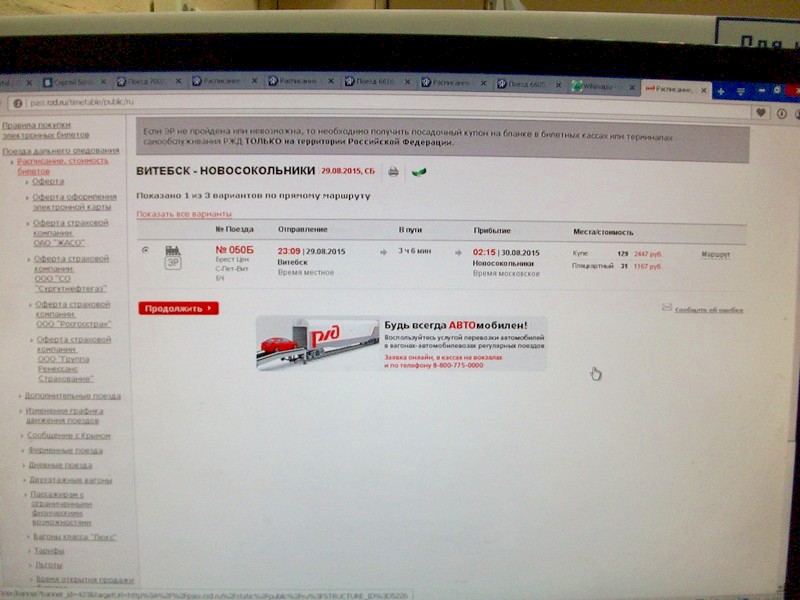
Task: Switch to the Whatsapp browser tab
Action: click(x=601, y=86)
